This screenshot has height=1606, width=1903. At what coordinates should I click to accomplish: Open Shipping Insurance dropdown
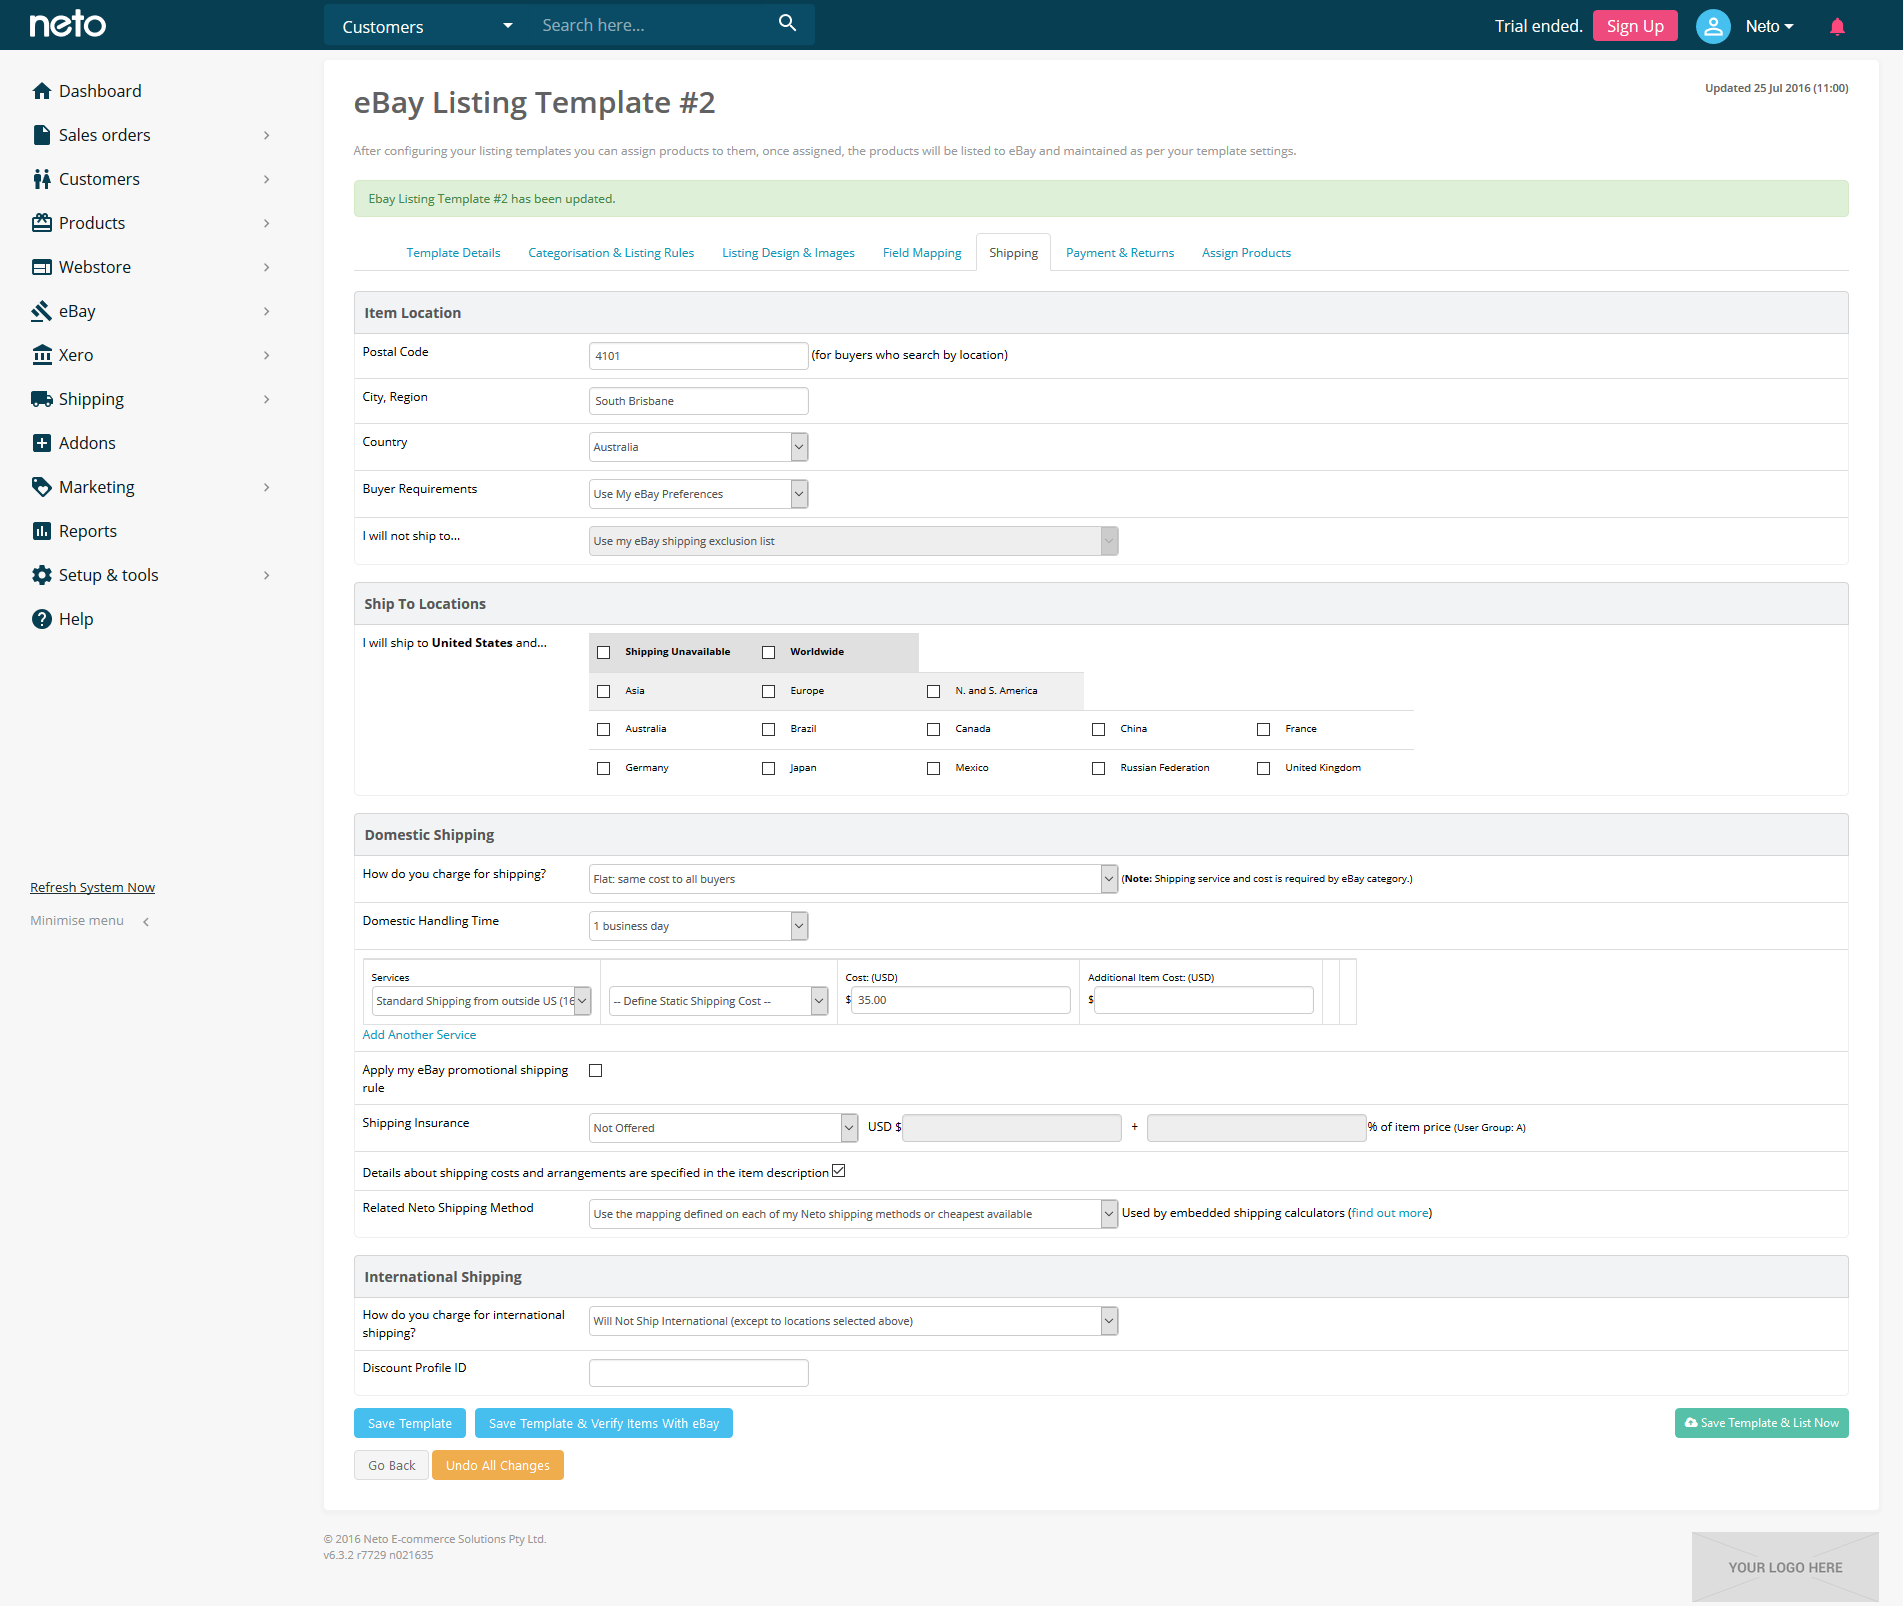723,1128
